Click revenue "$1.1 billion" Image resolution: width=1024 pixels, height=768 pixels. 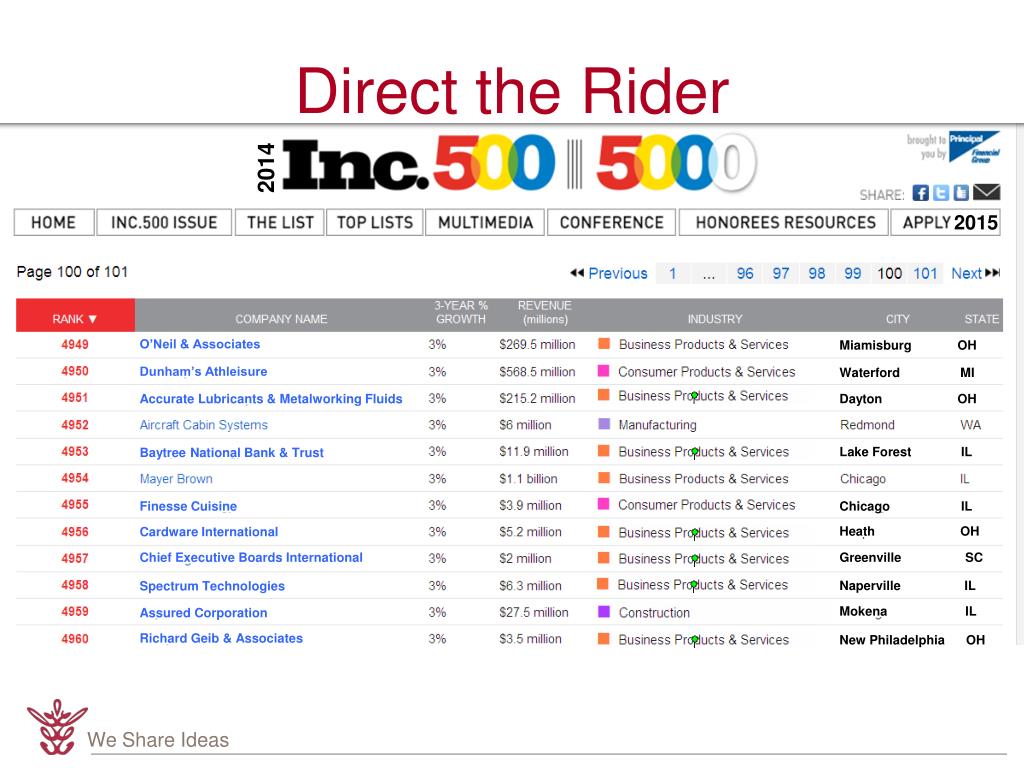(528, 479)
